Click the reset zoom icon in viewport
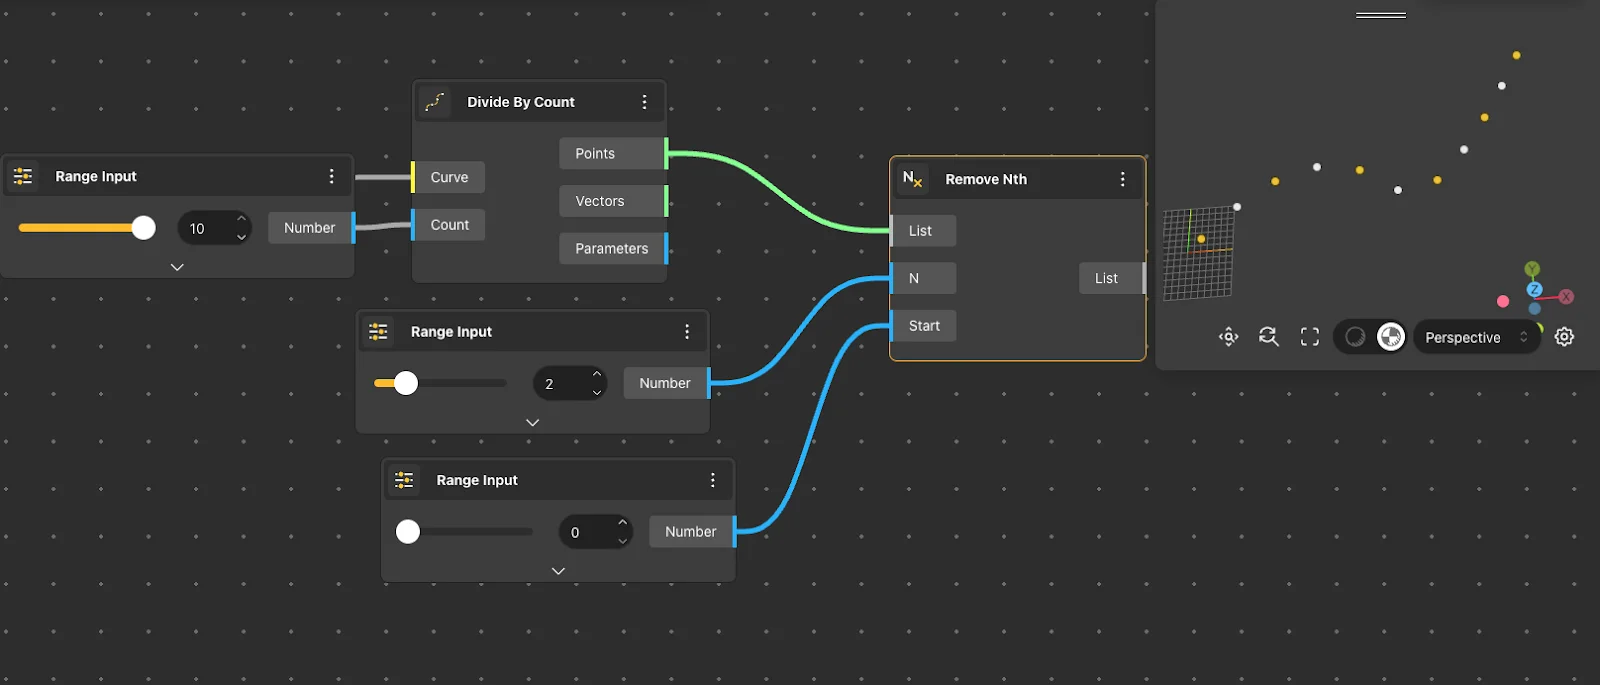 pos(1268,337)
